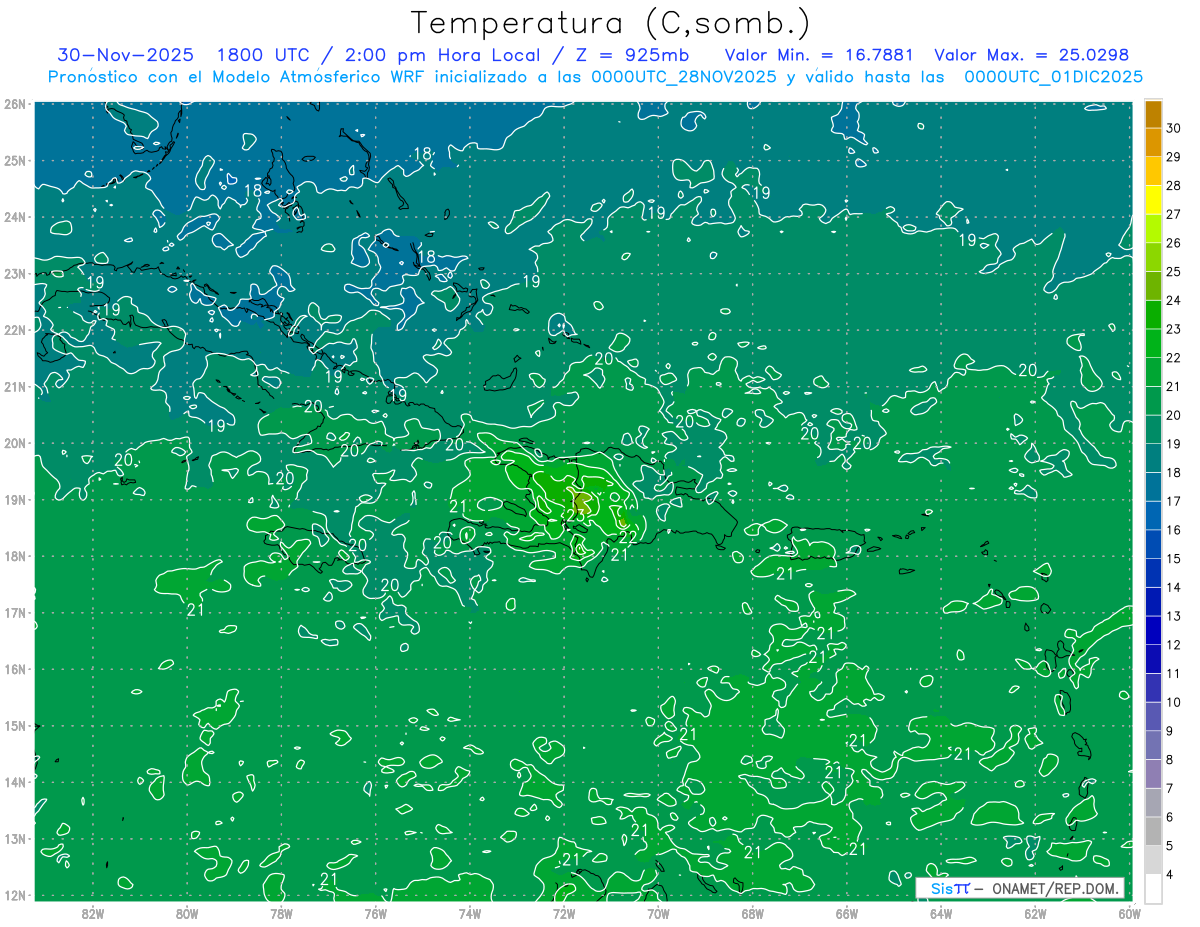
Task: Click the "ONAMET/REP.DOM." credit label
Action: [x=1057, y=888]
